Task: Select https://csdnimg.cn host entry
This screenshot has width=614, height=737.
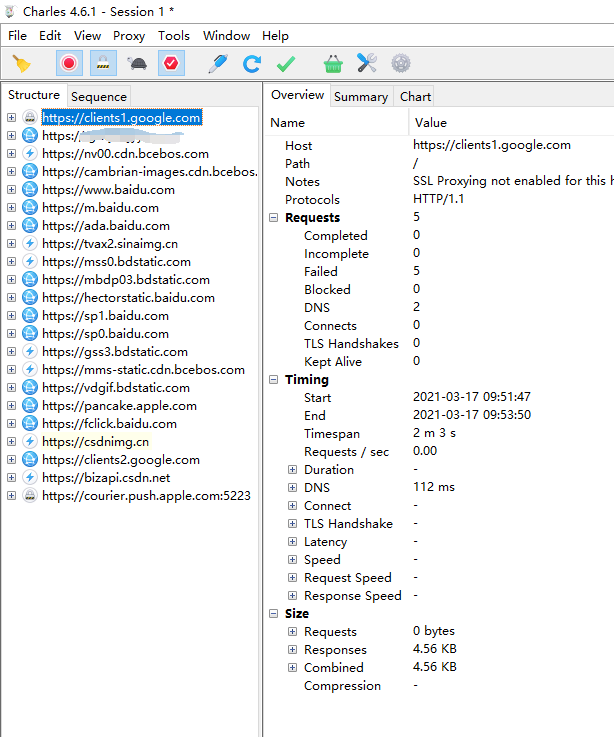Action: tap(95, 442)
